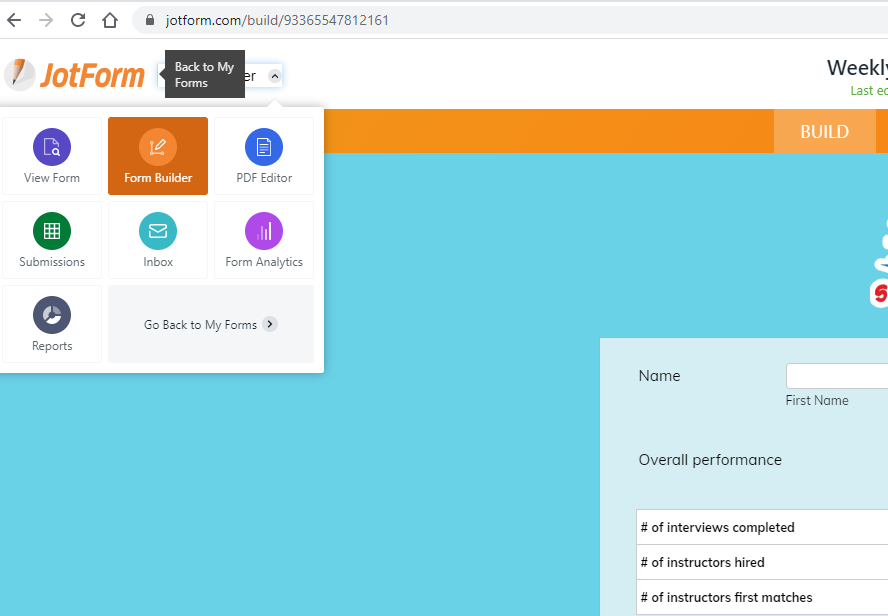Screen dimensions: 888x616
Task: Open the Inbox envelope icon
Action: tap(158, 232)
